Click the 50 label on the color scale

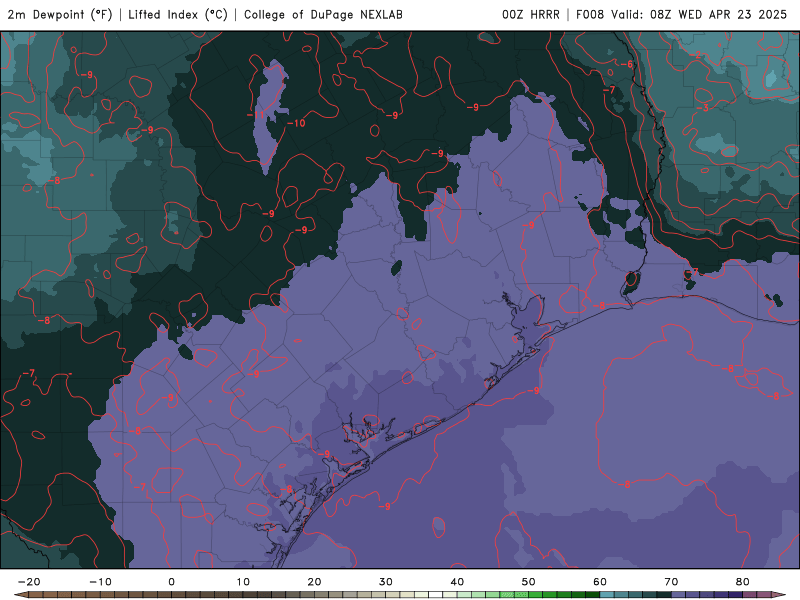point(529,582)
